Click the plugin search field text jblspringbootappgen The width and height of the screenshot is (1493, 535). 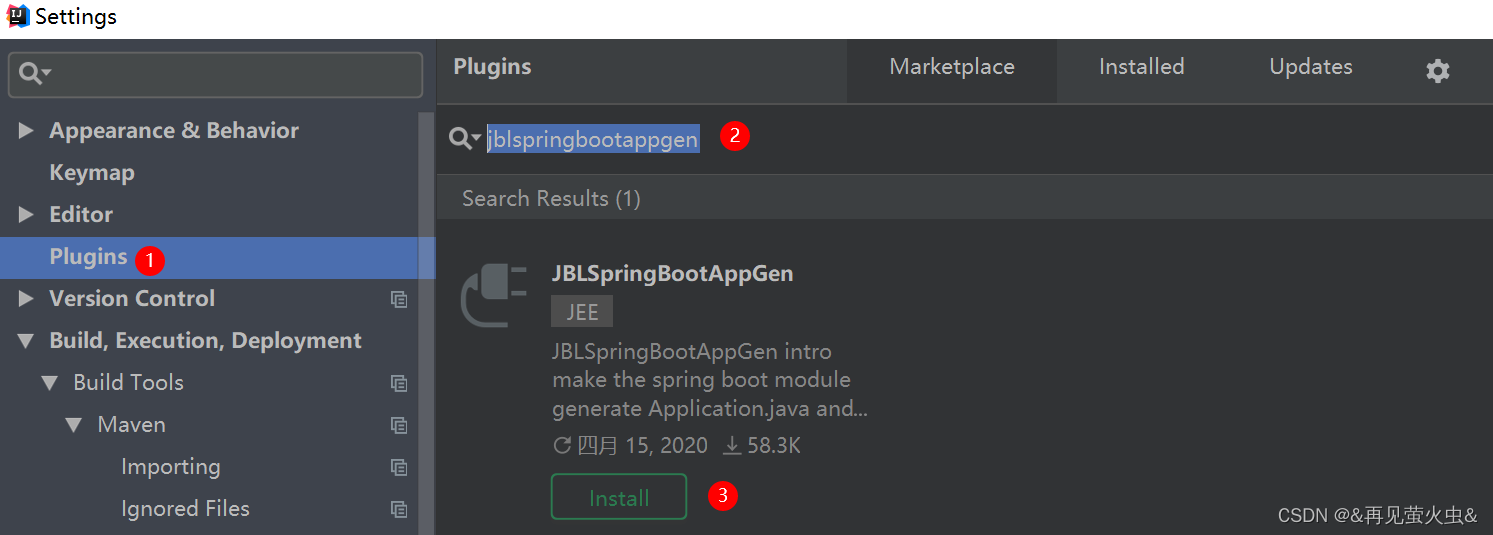tap(593, 139)
